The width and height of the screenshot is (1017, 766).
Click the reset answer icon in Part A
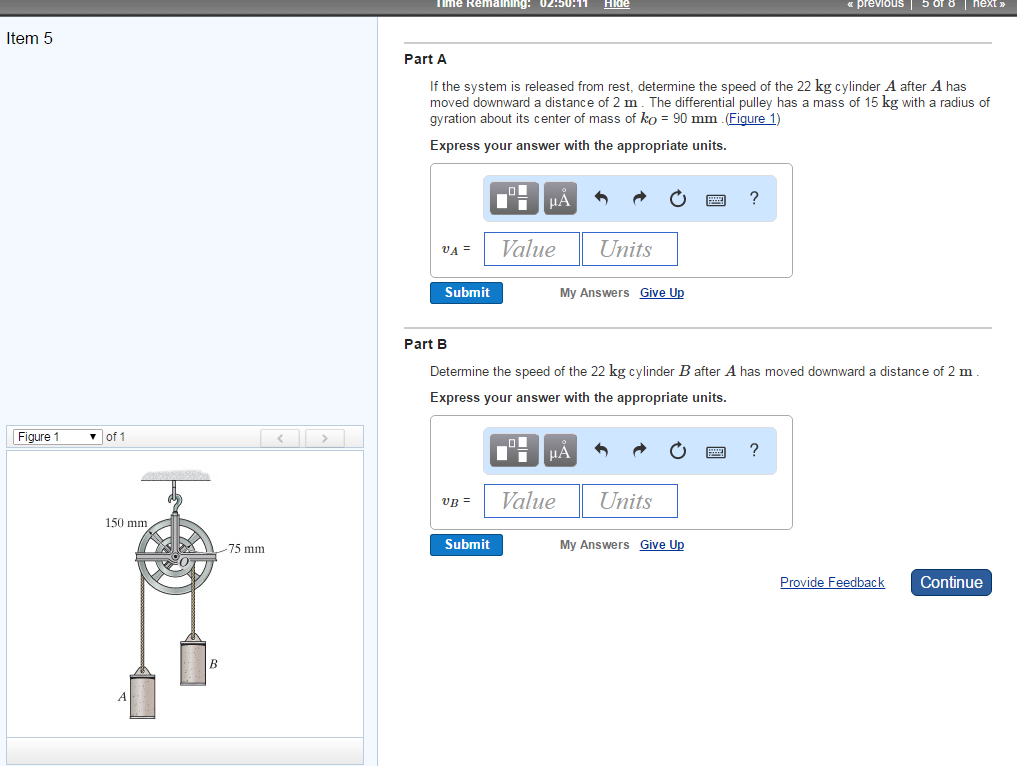pos(677,199)
